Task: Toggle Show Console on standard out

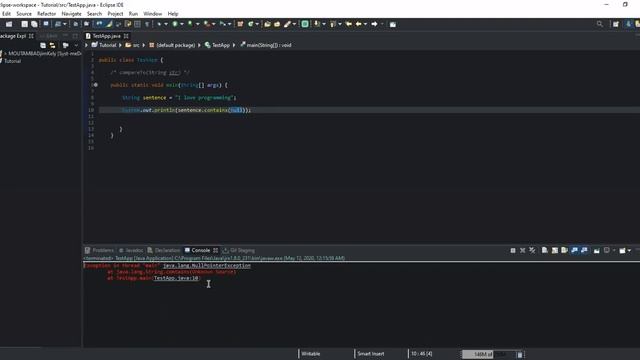Action: tap(575, 250)
